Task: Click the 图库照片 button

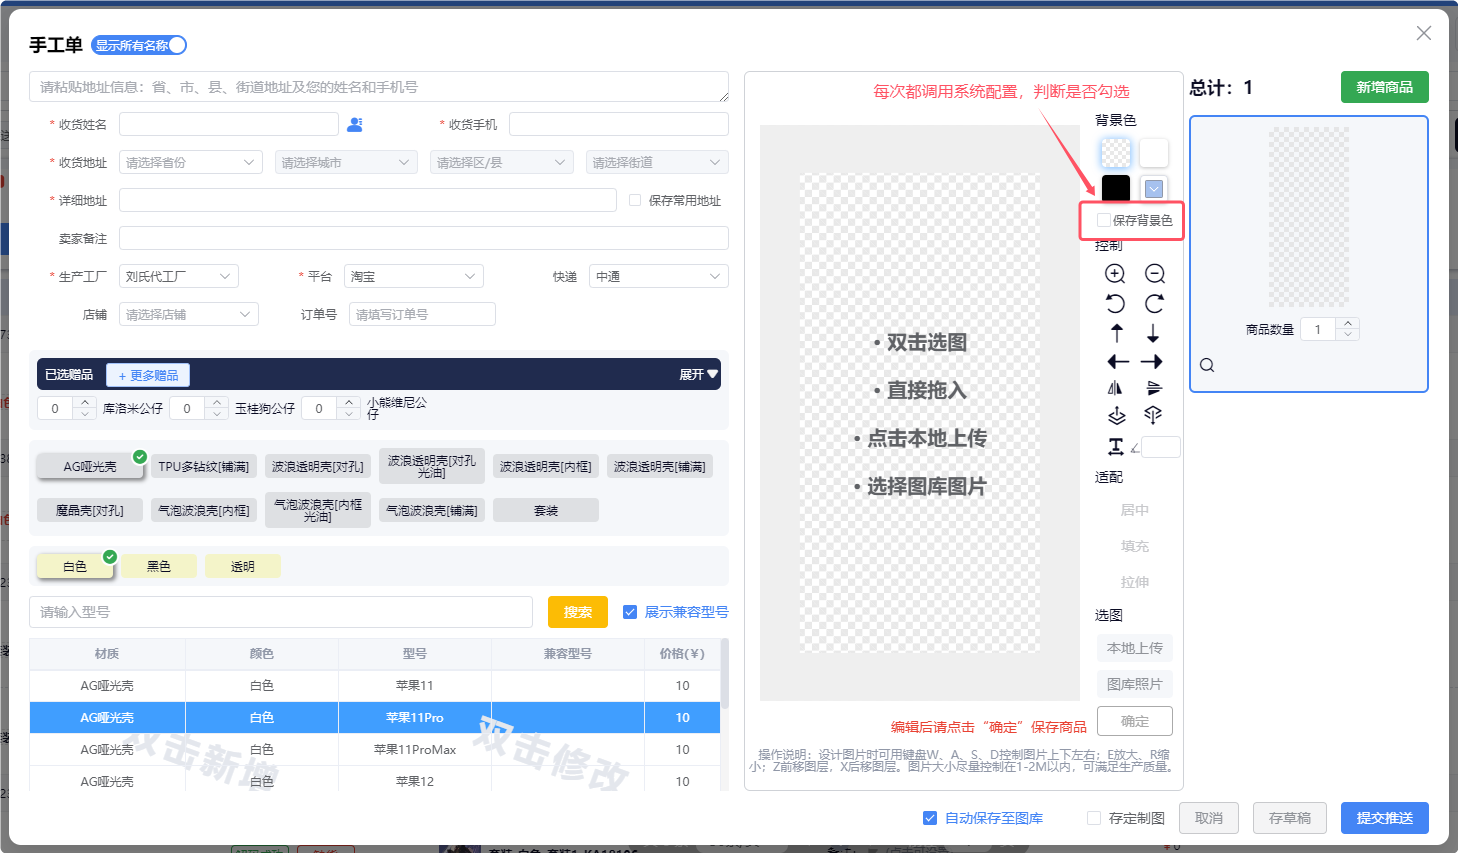Action: [1135, 684]
